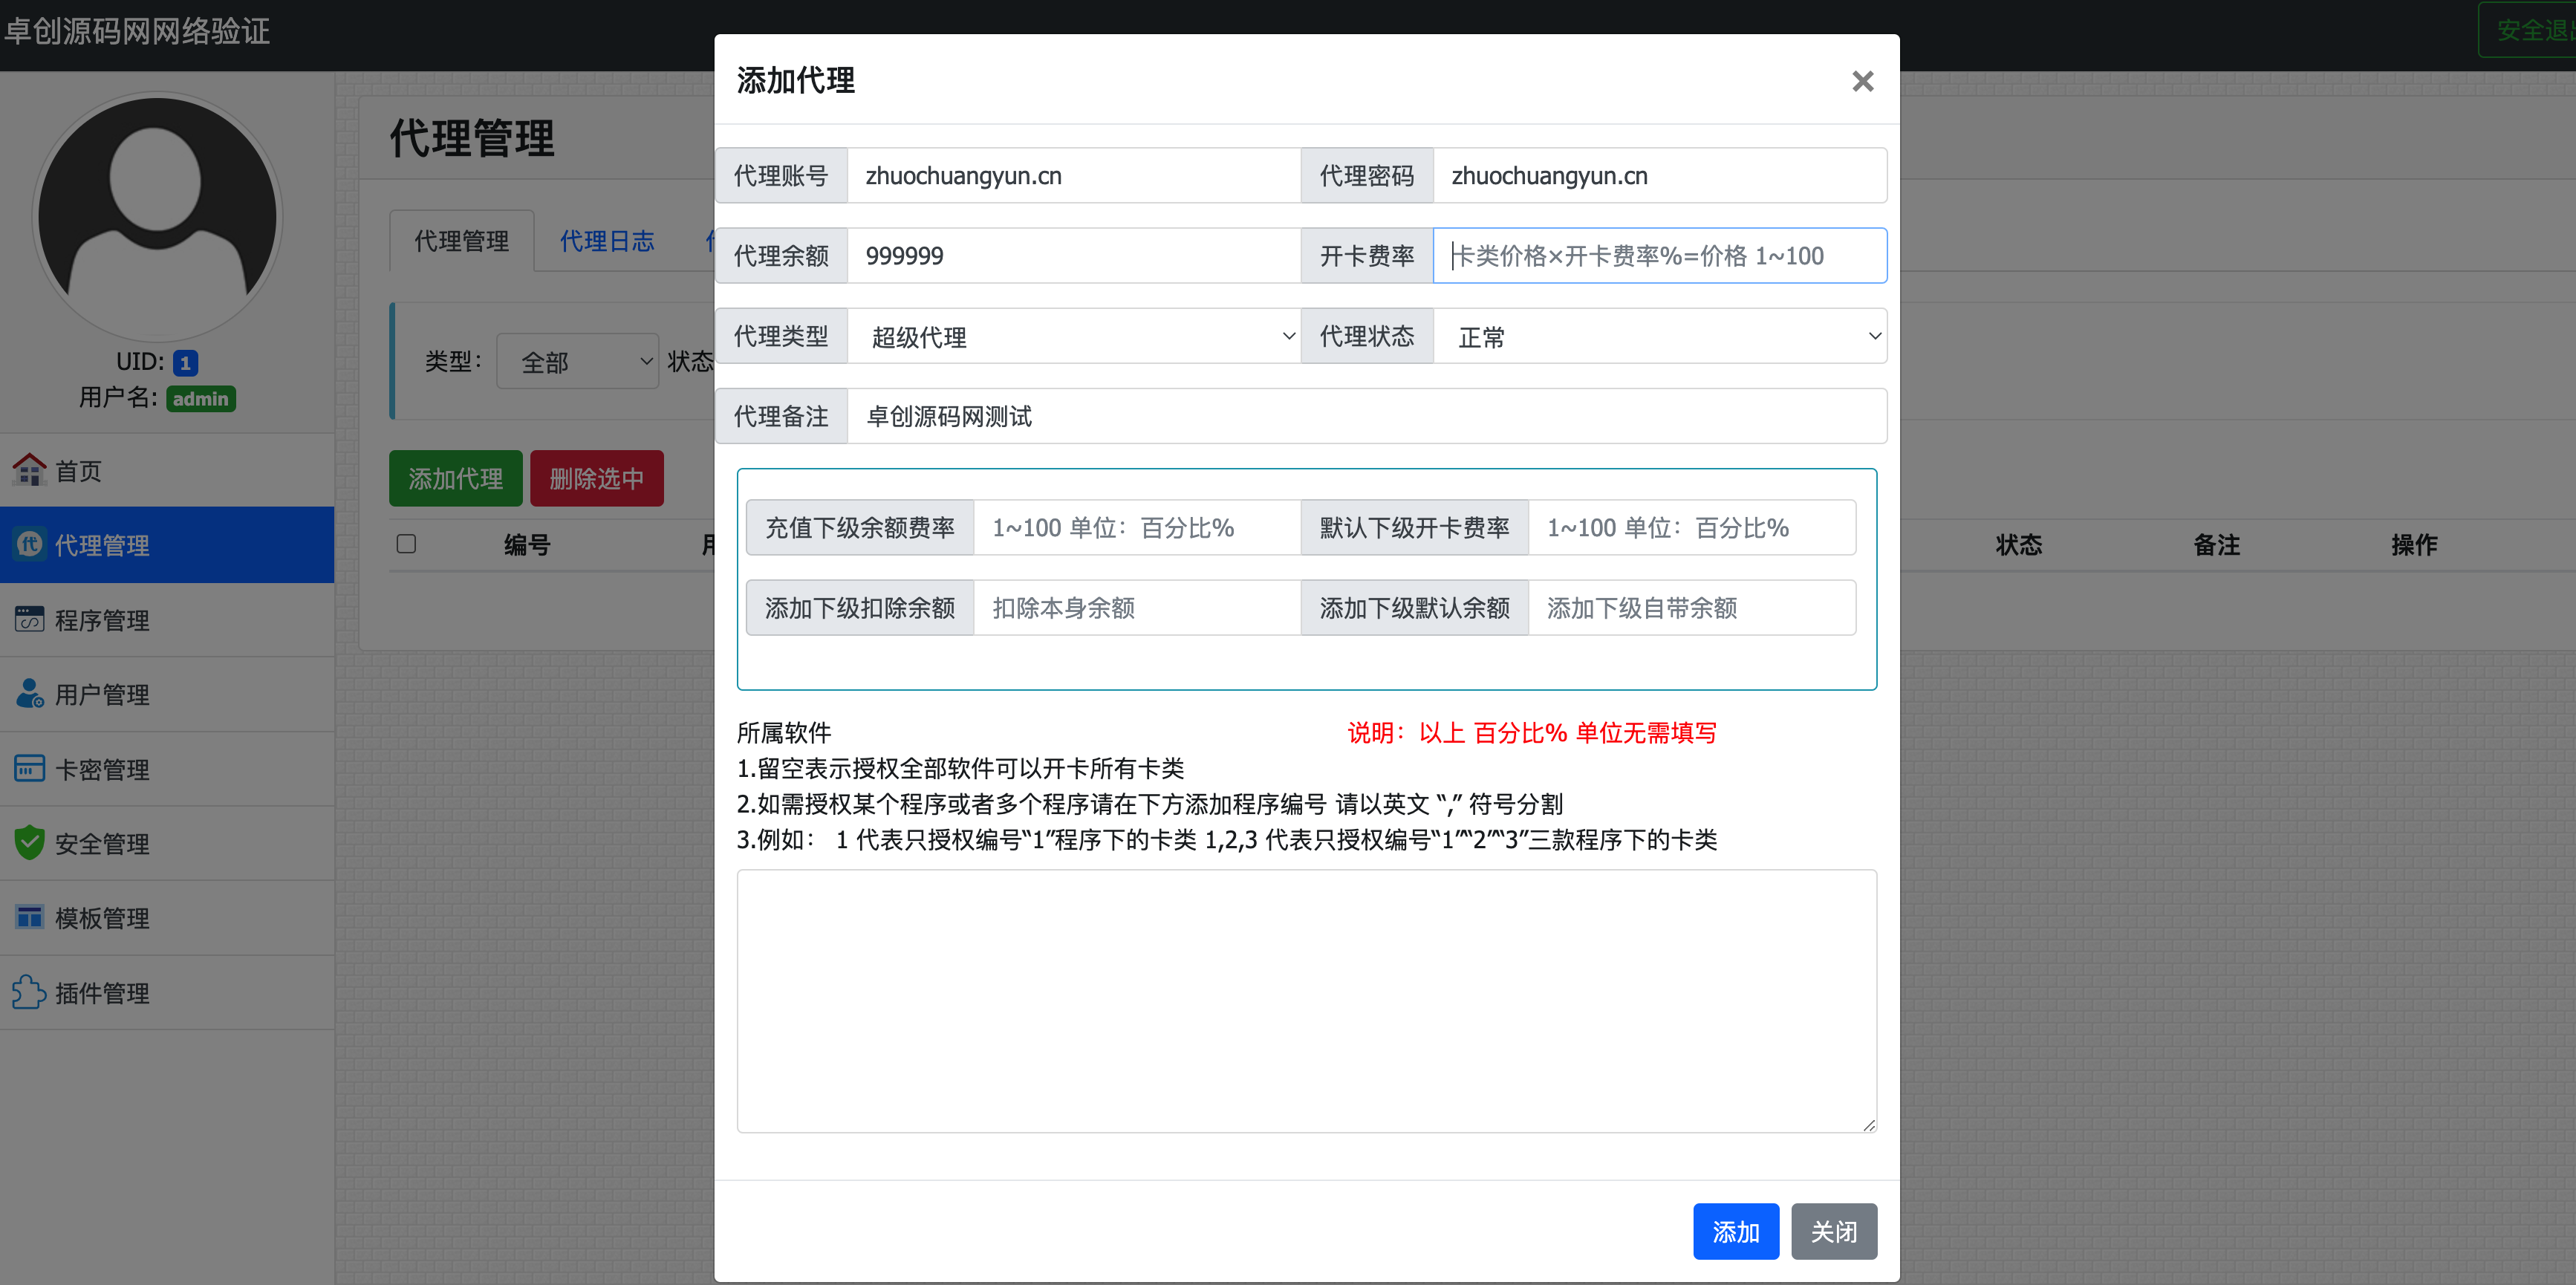Click the gray 关闭 button

point(1834,1231)
